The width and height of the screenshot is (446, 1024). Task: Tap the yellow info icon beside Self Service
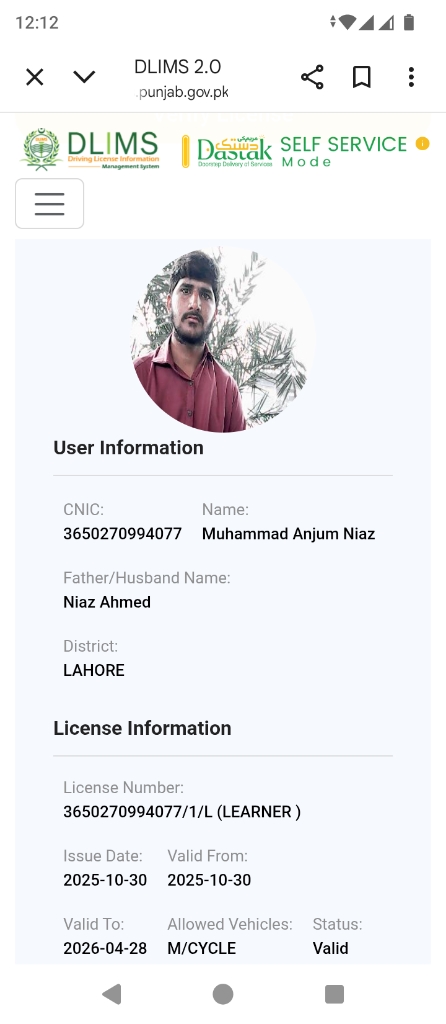422,144
